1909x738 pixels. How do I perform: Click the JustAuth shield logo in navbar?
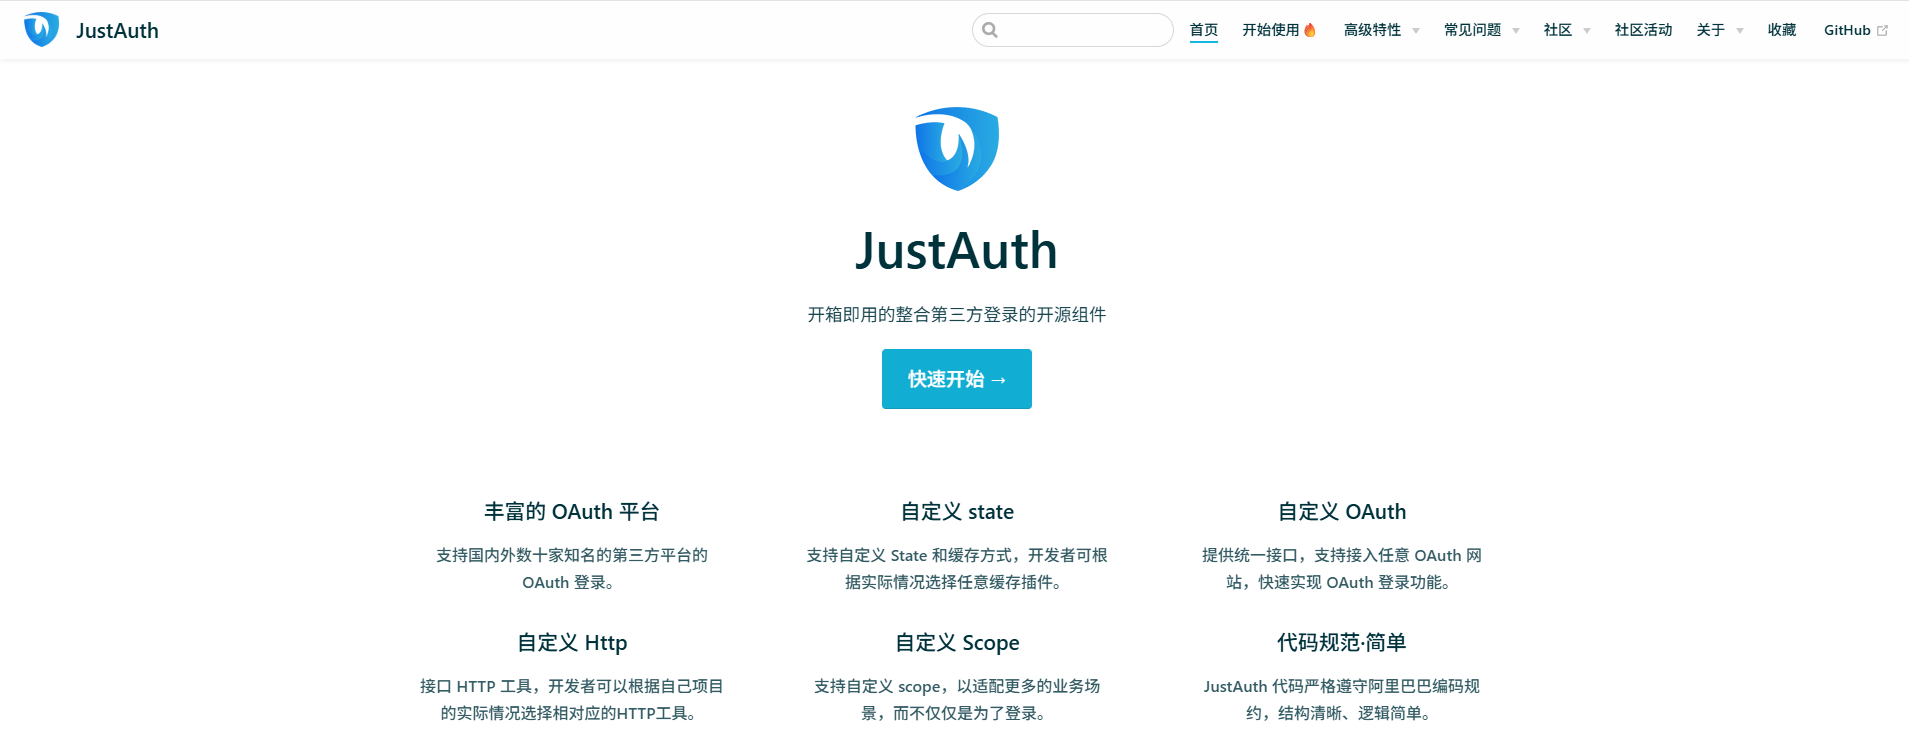coord(41,30)
